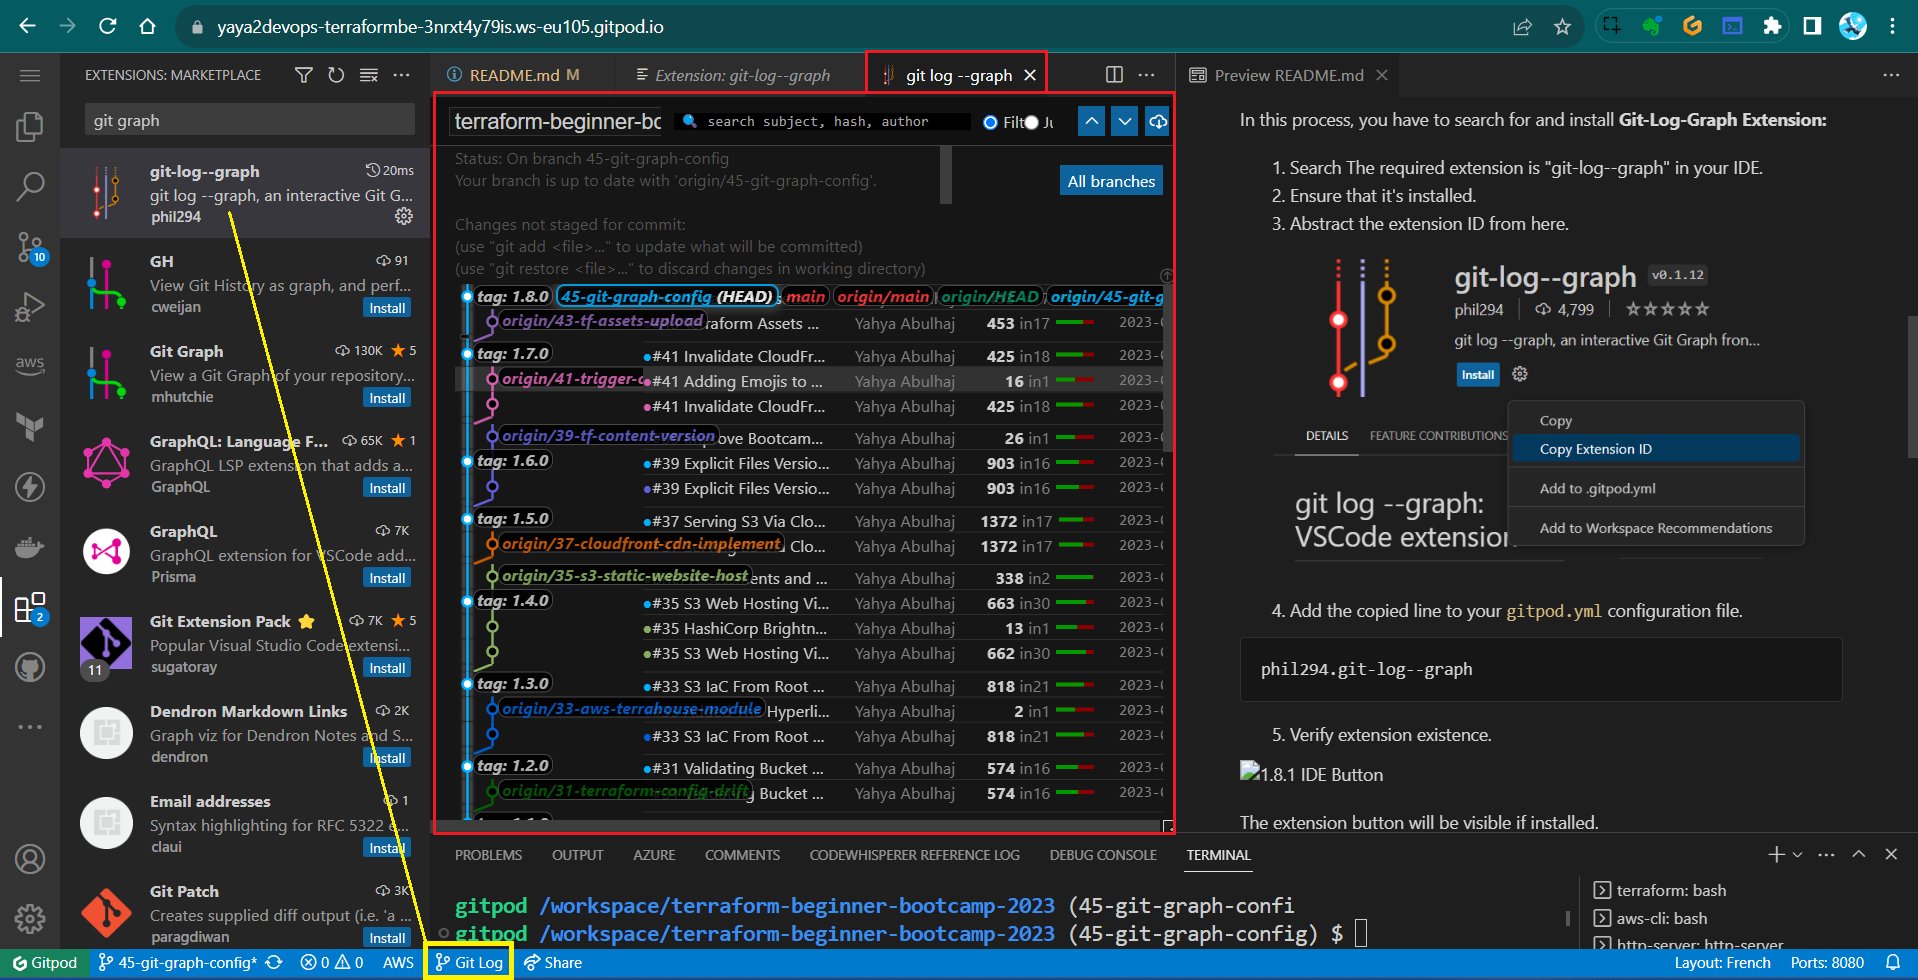Viewport: 1918px width, 980px height.
Task: Open manage gear for git-log--graph extension
Action: pos(404,216)
